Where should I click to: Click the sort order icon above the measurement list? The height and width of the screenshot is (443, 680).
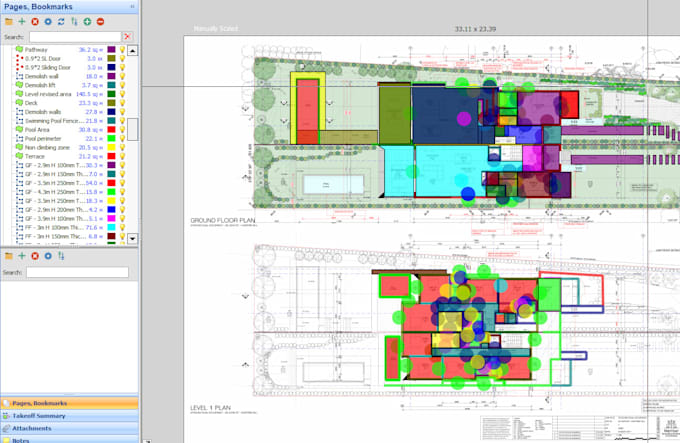[74, 22]
